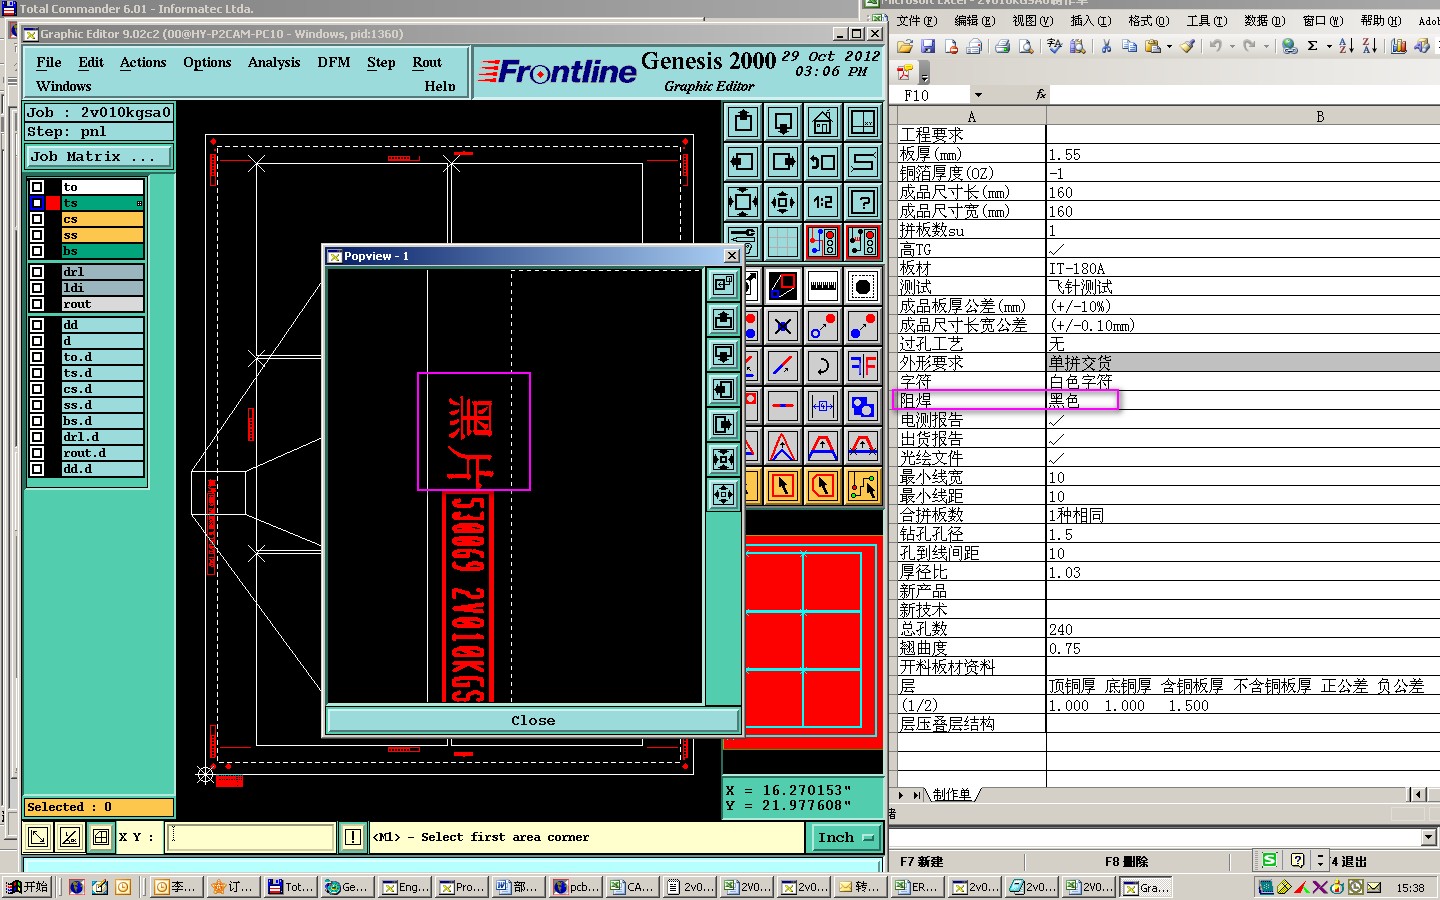The image size is (1440, 900).
Task: Click the Excel save icon
Action: pos(928,46)
